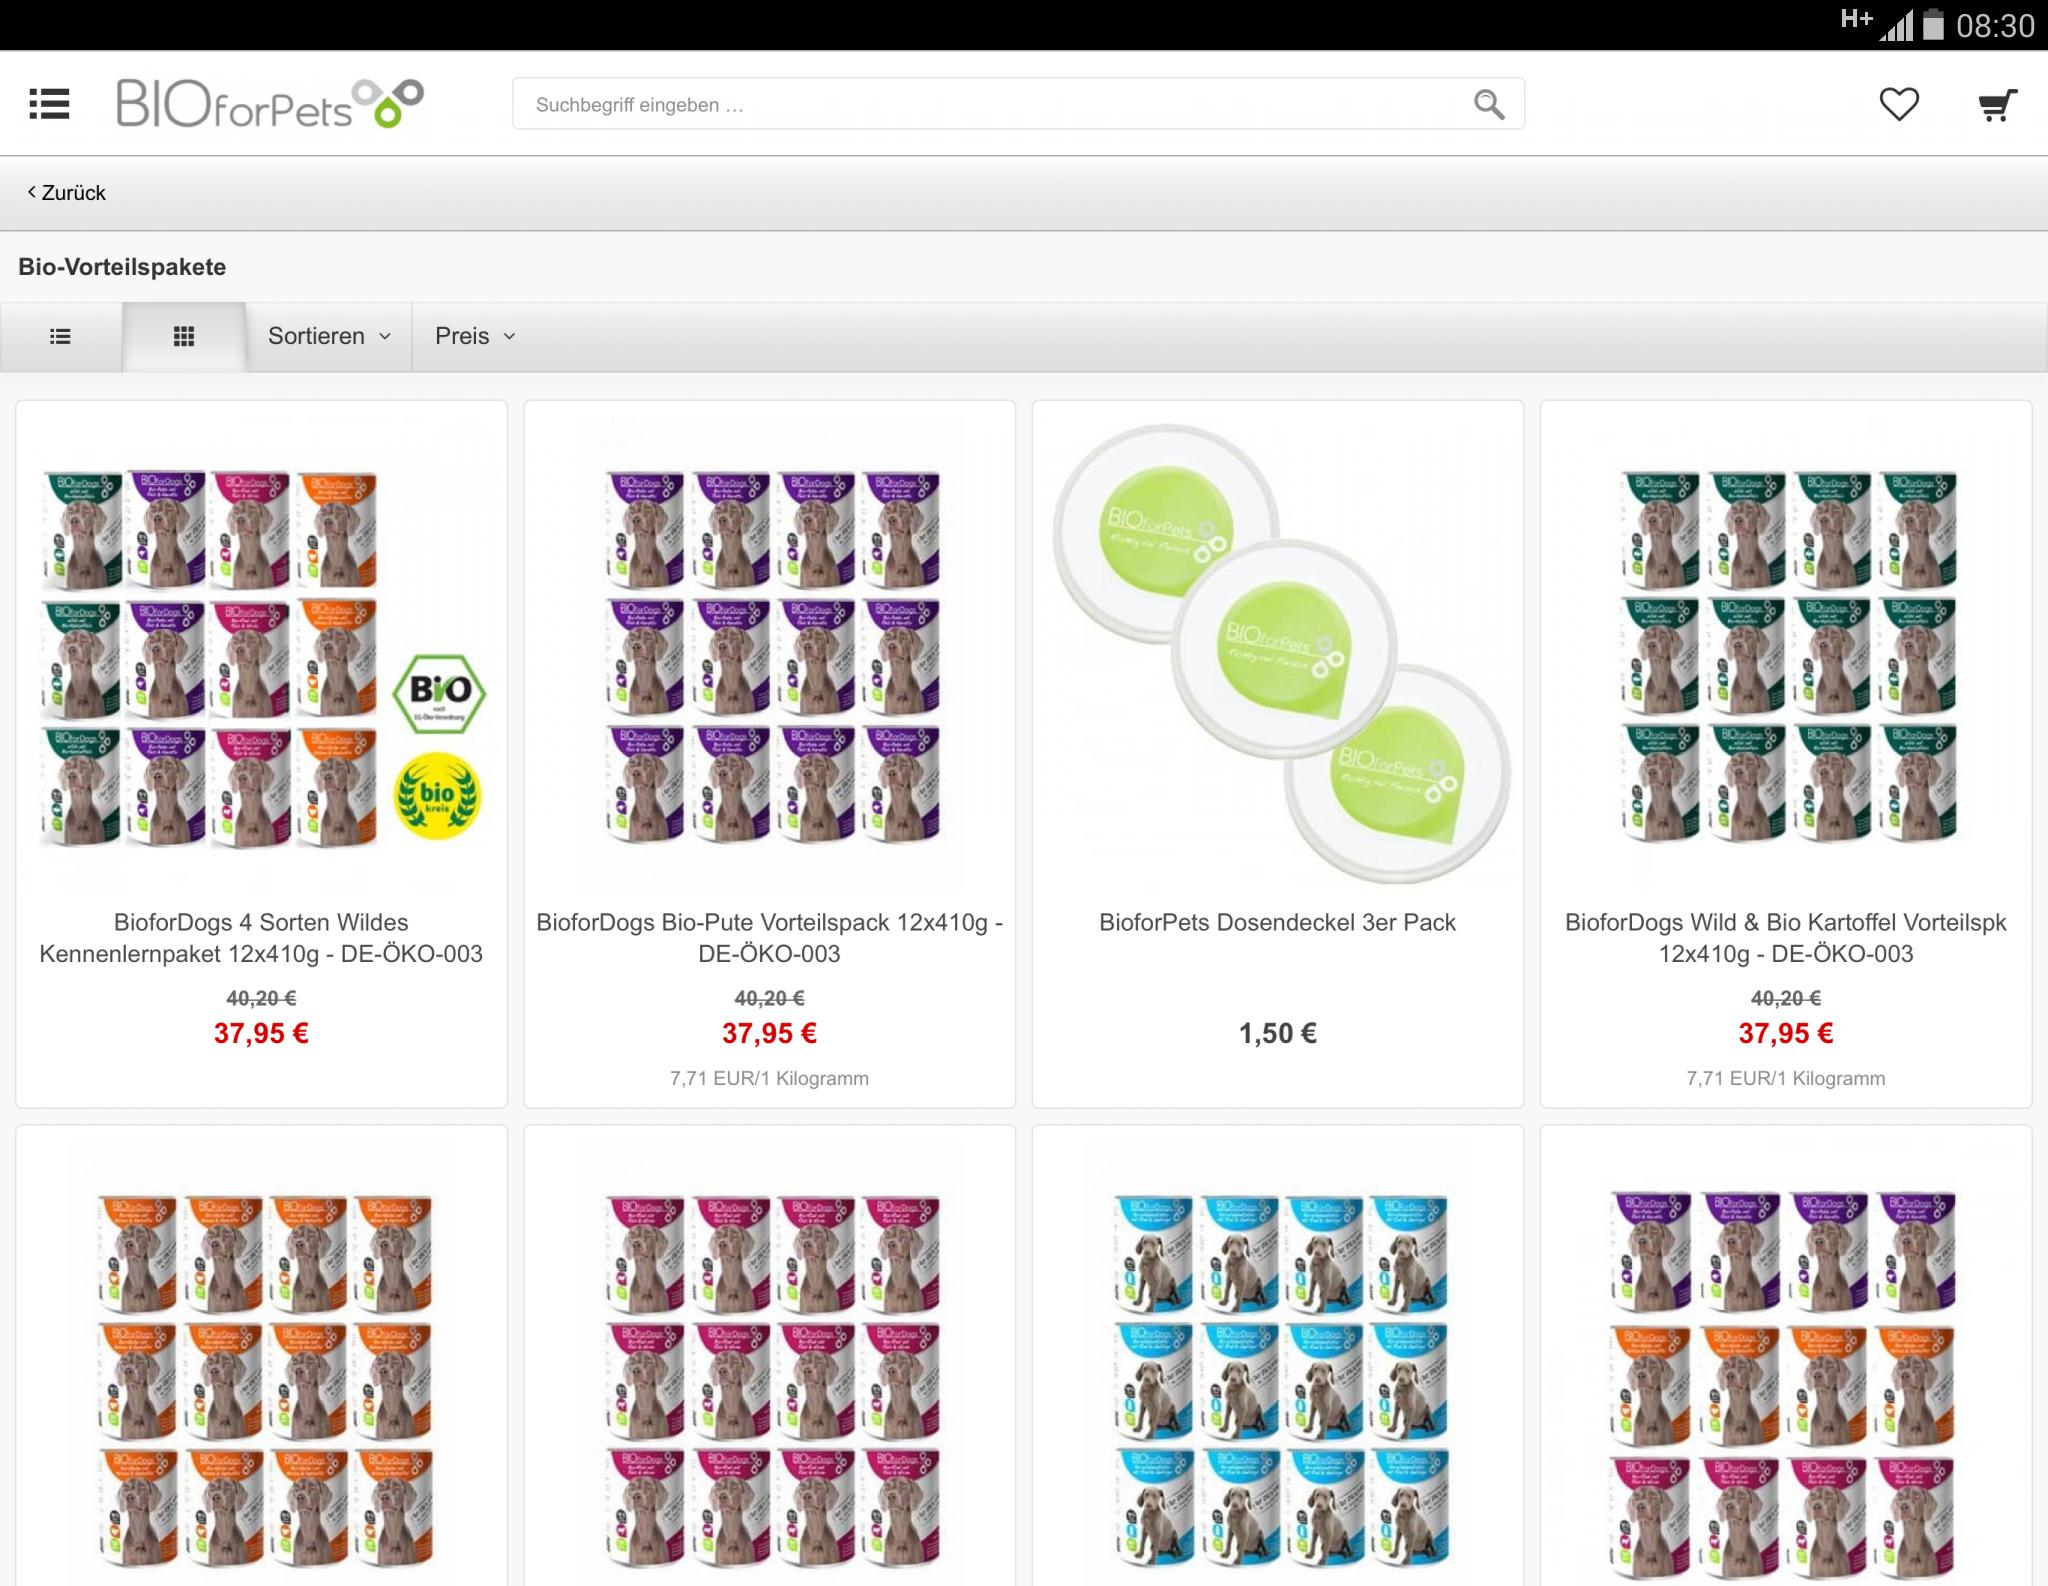Image resolution: width=2048 pixels, height=1586 pixels.
Task: Open BioforDogs Bio-Pute Vorteilspack product title
Action: click(769, 938)
